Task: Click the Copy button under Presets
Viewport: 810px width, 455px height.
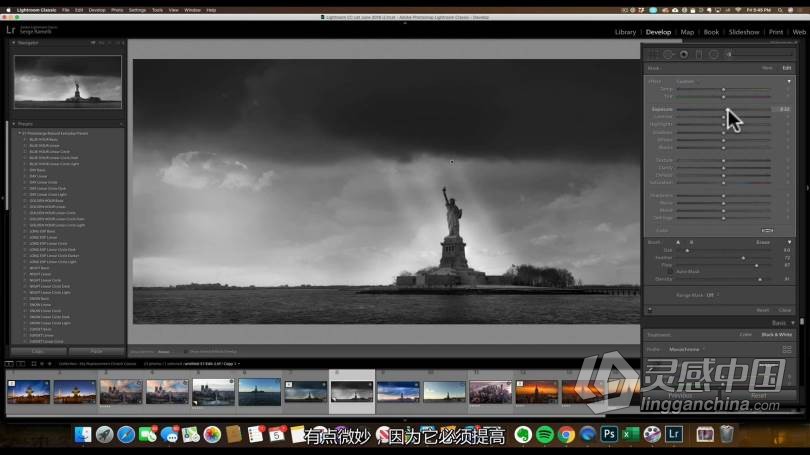Action: tap(38, 351)
